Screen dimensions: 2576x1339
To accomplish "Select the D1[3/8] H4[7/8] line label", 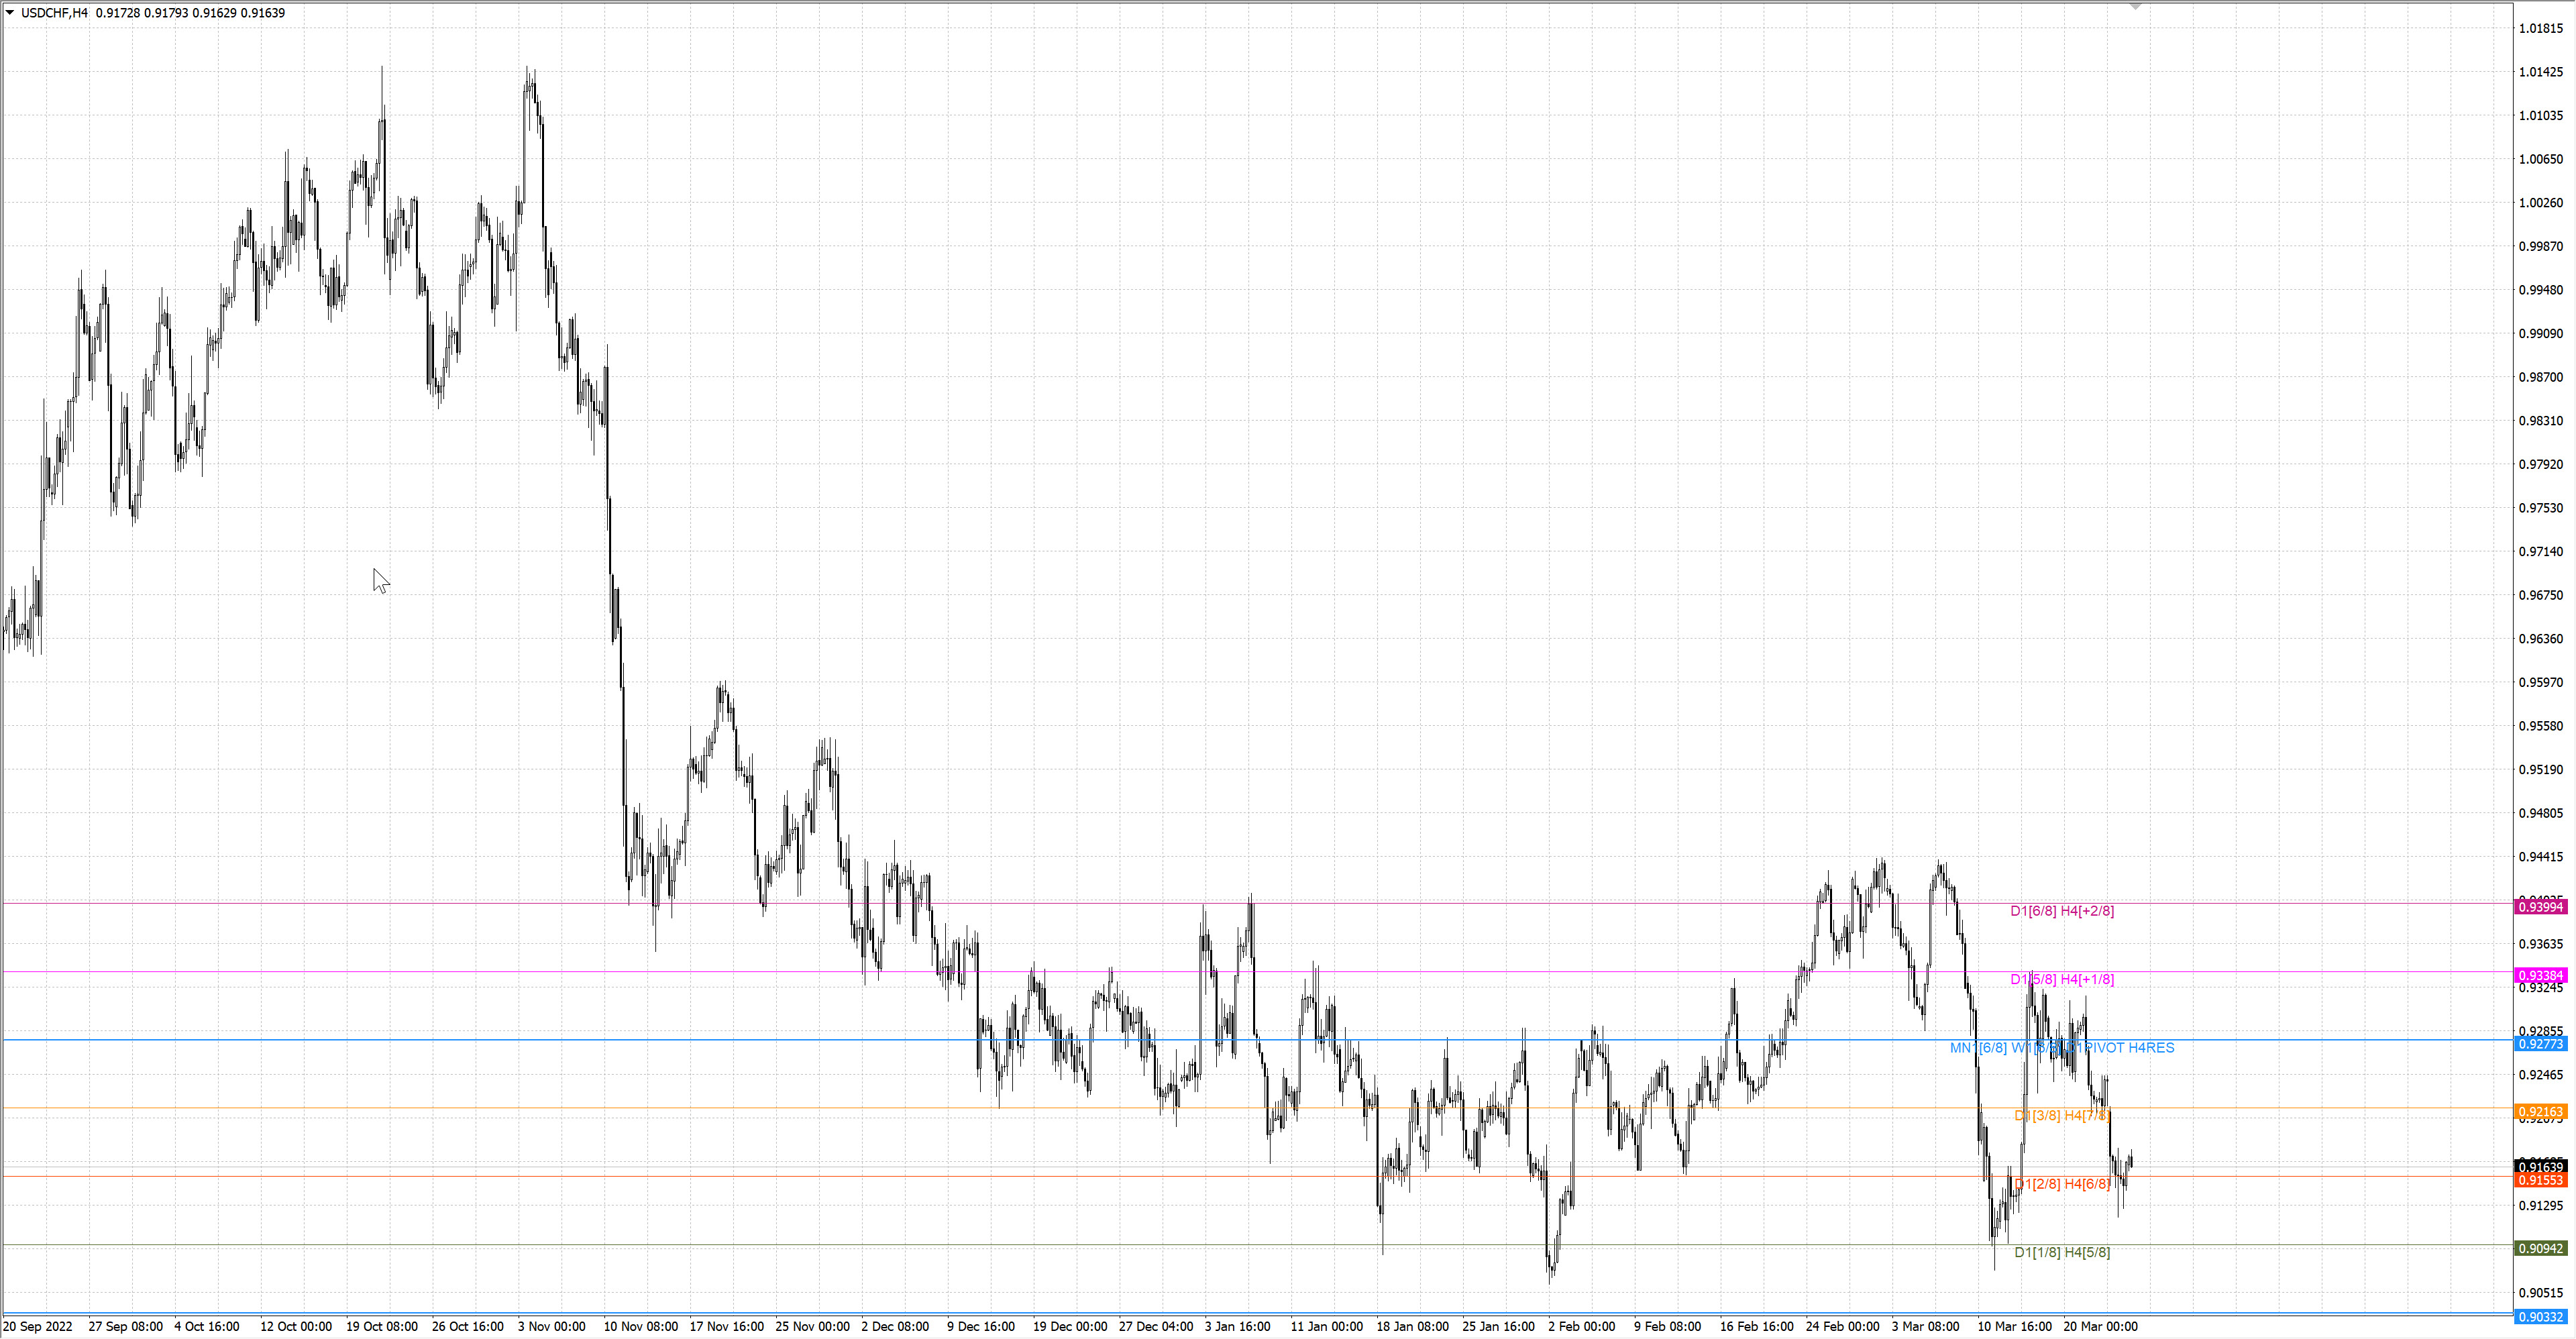I will tap(2062, 1115).
